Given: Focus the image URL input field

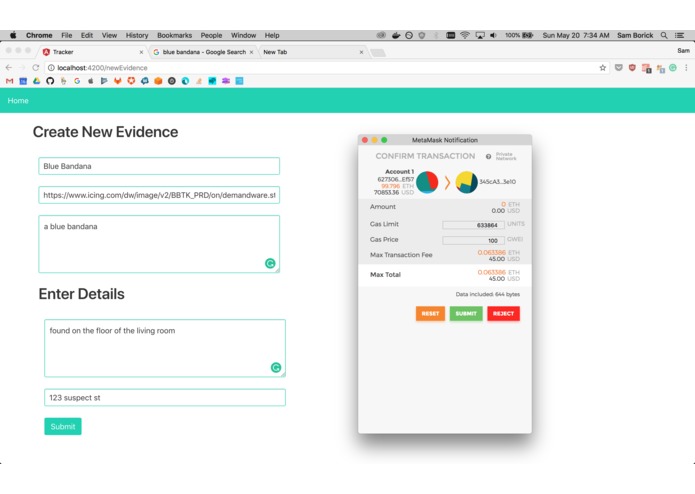Looking at the screenshot, I should (159, 195).
